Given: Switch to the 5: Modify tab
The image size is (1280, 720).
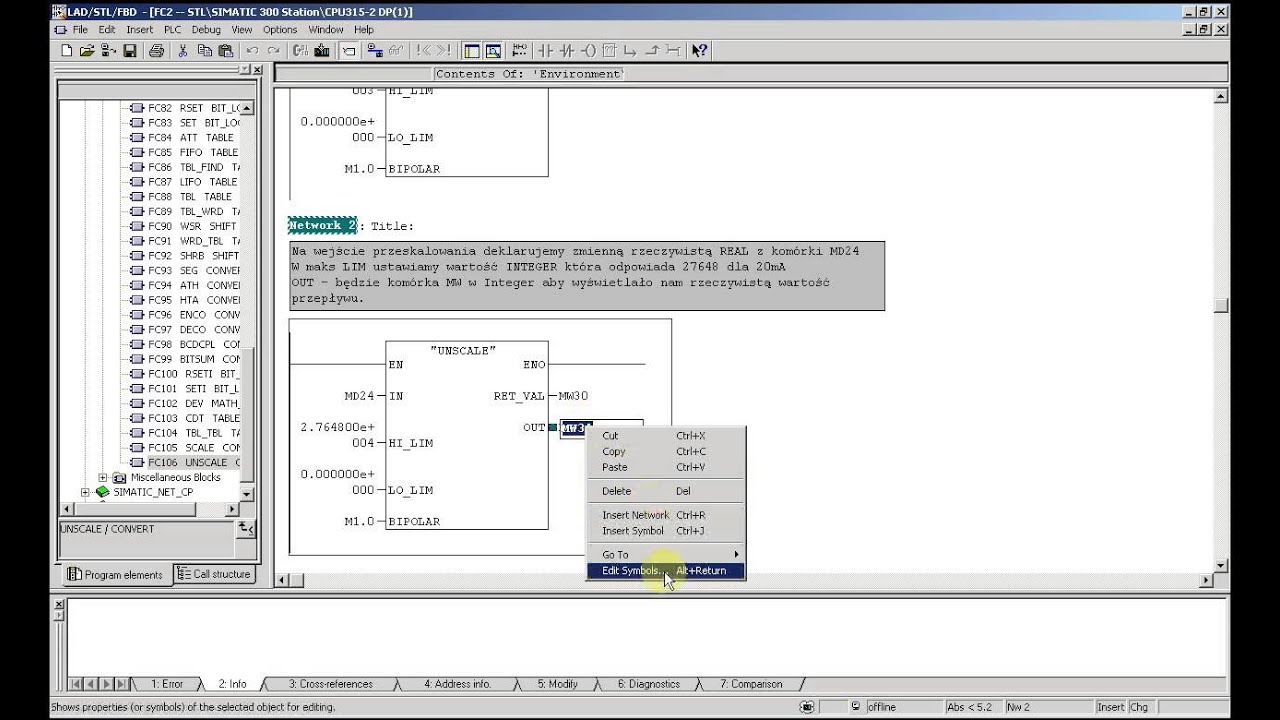Looking at the screenshot, I should point(558,684).
